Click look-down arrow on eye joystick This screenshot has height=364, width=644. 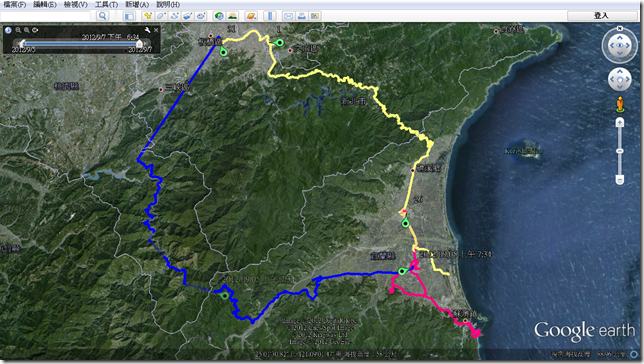pos(620,53)
